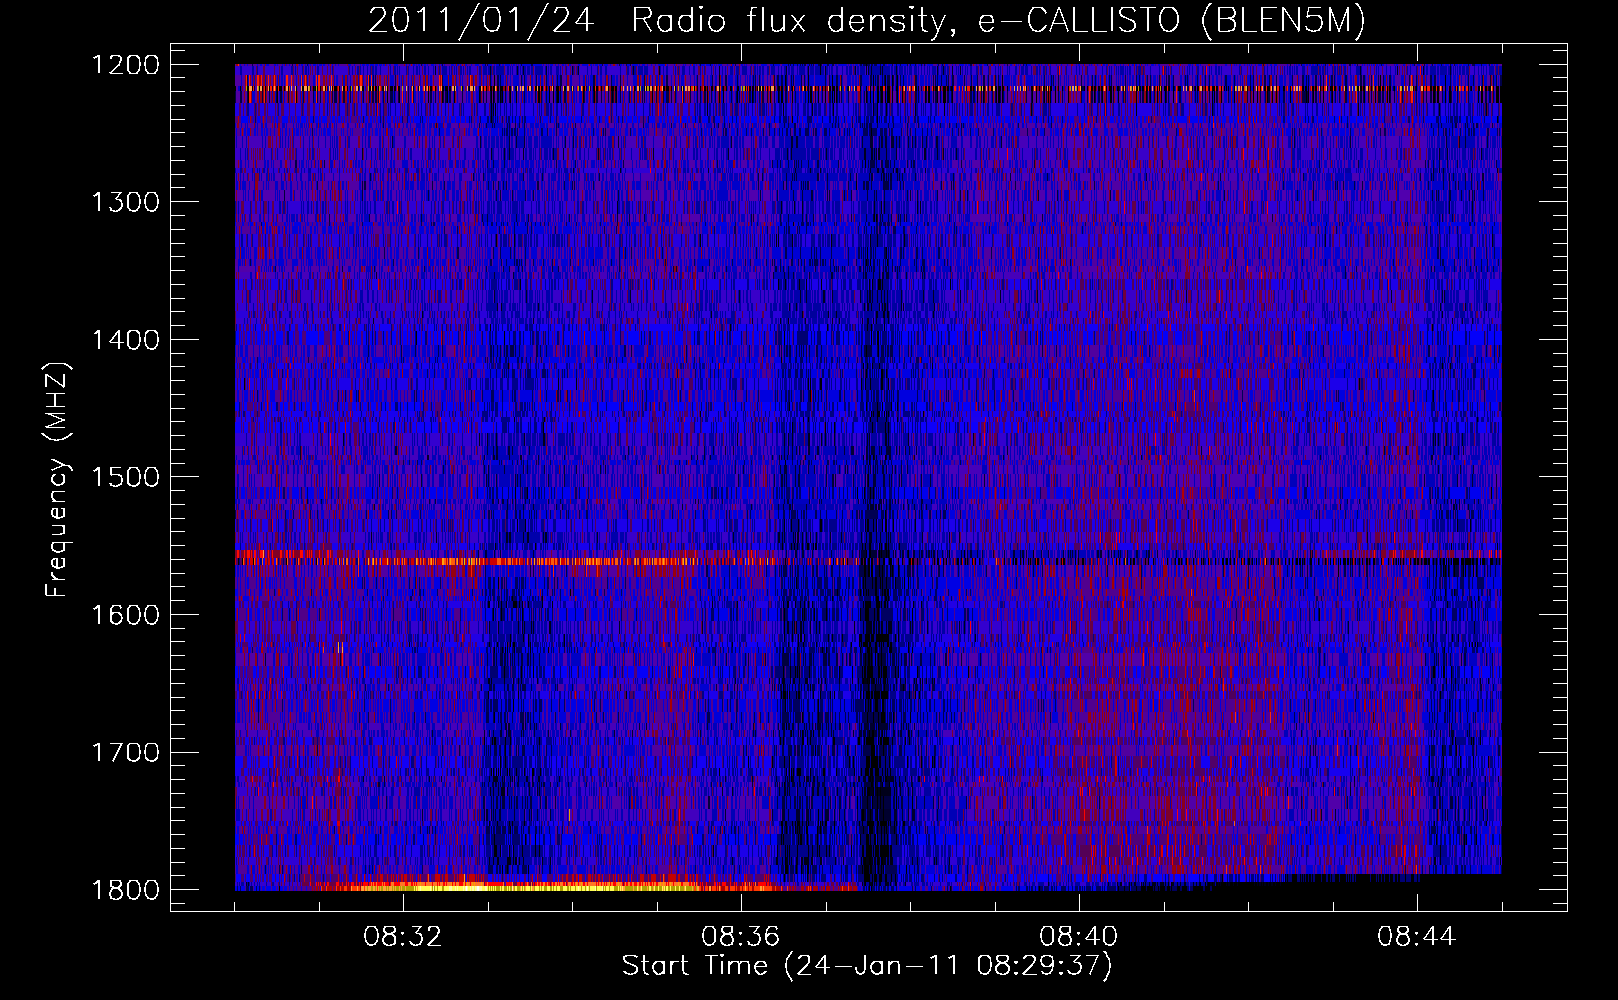Click the 1200 frequency tick label
The width and height of the screenshot is (1618, 1000).
pos(126,65)
